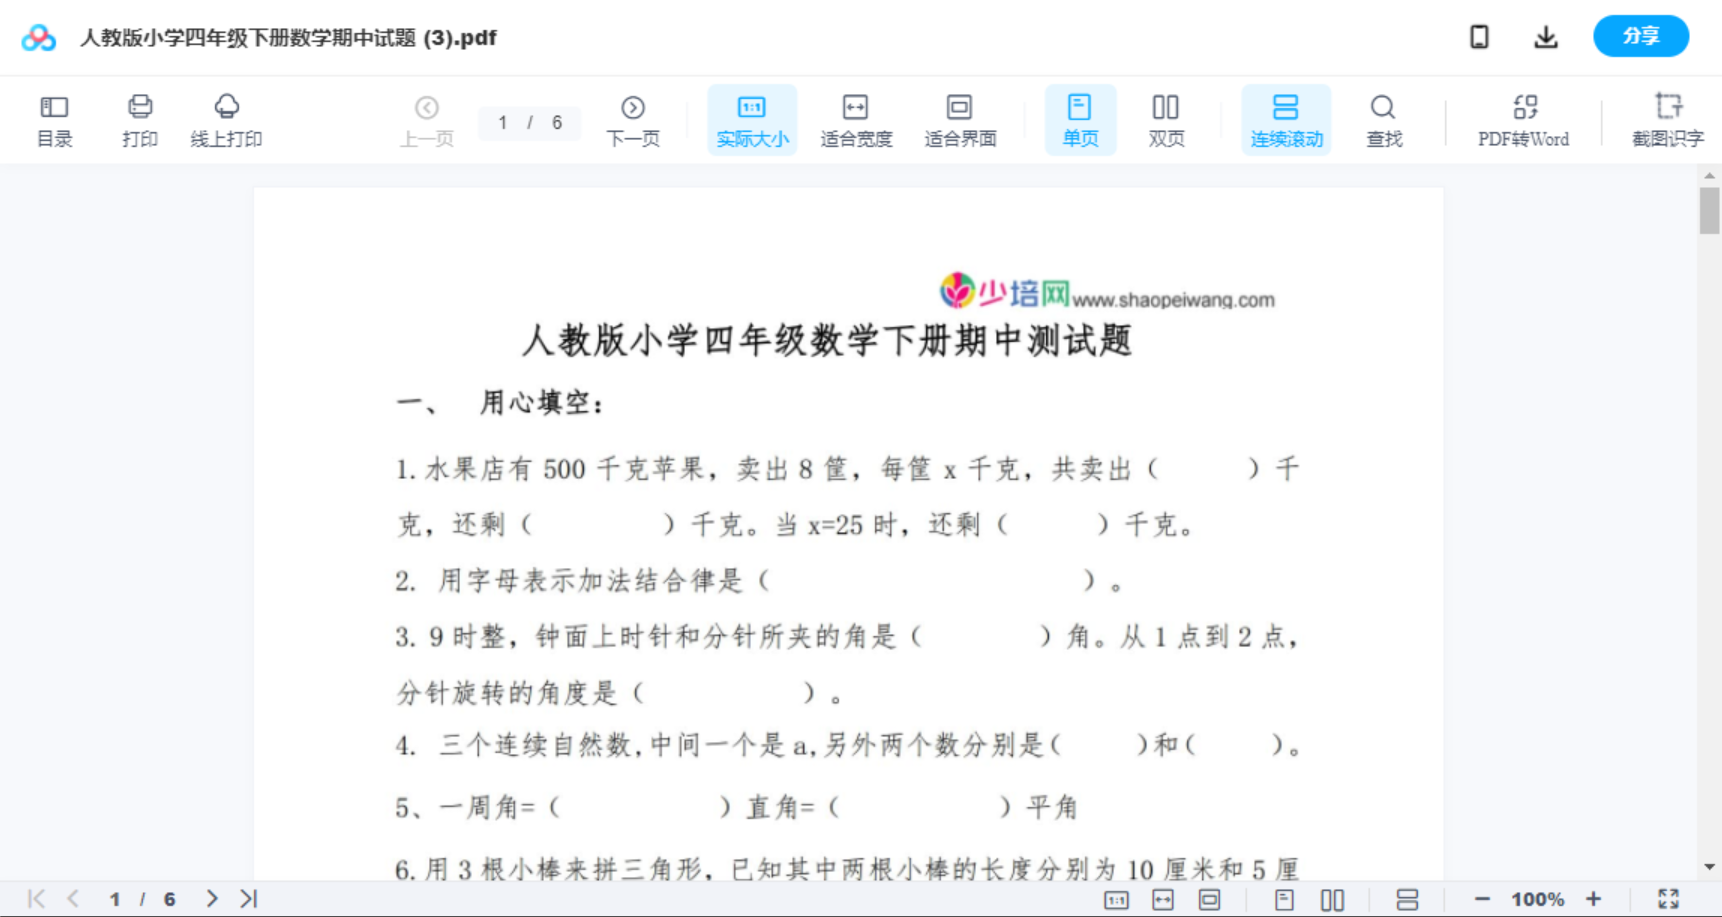Viewport: 1722px width, 917px height.
Task: Select 实际大小 actual size mode
Action: click(752, 119)
